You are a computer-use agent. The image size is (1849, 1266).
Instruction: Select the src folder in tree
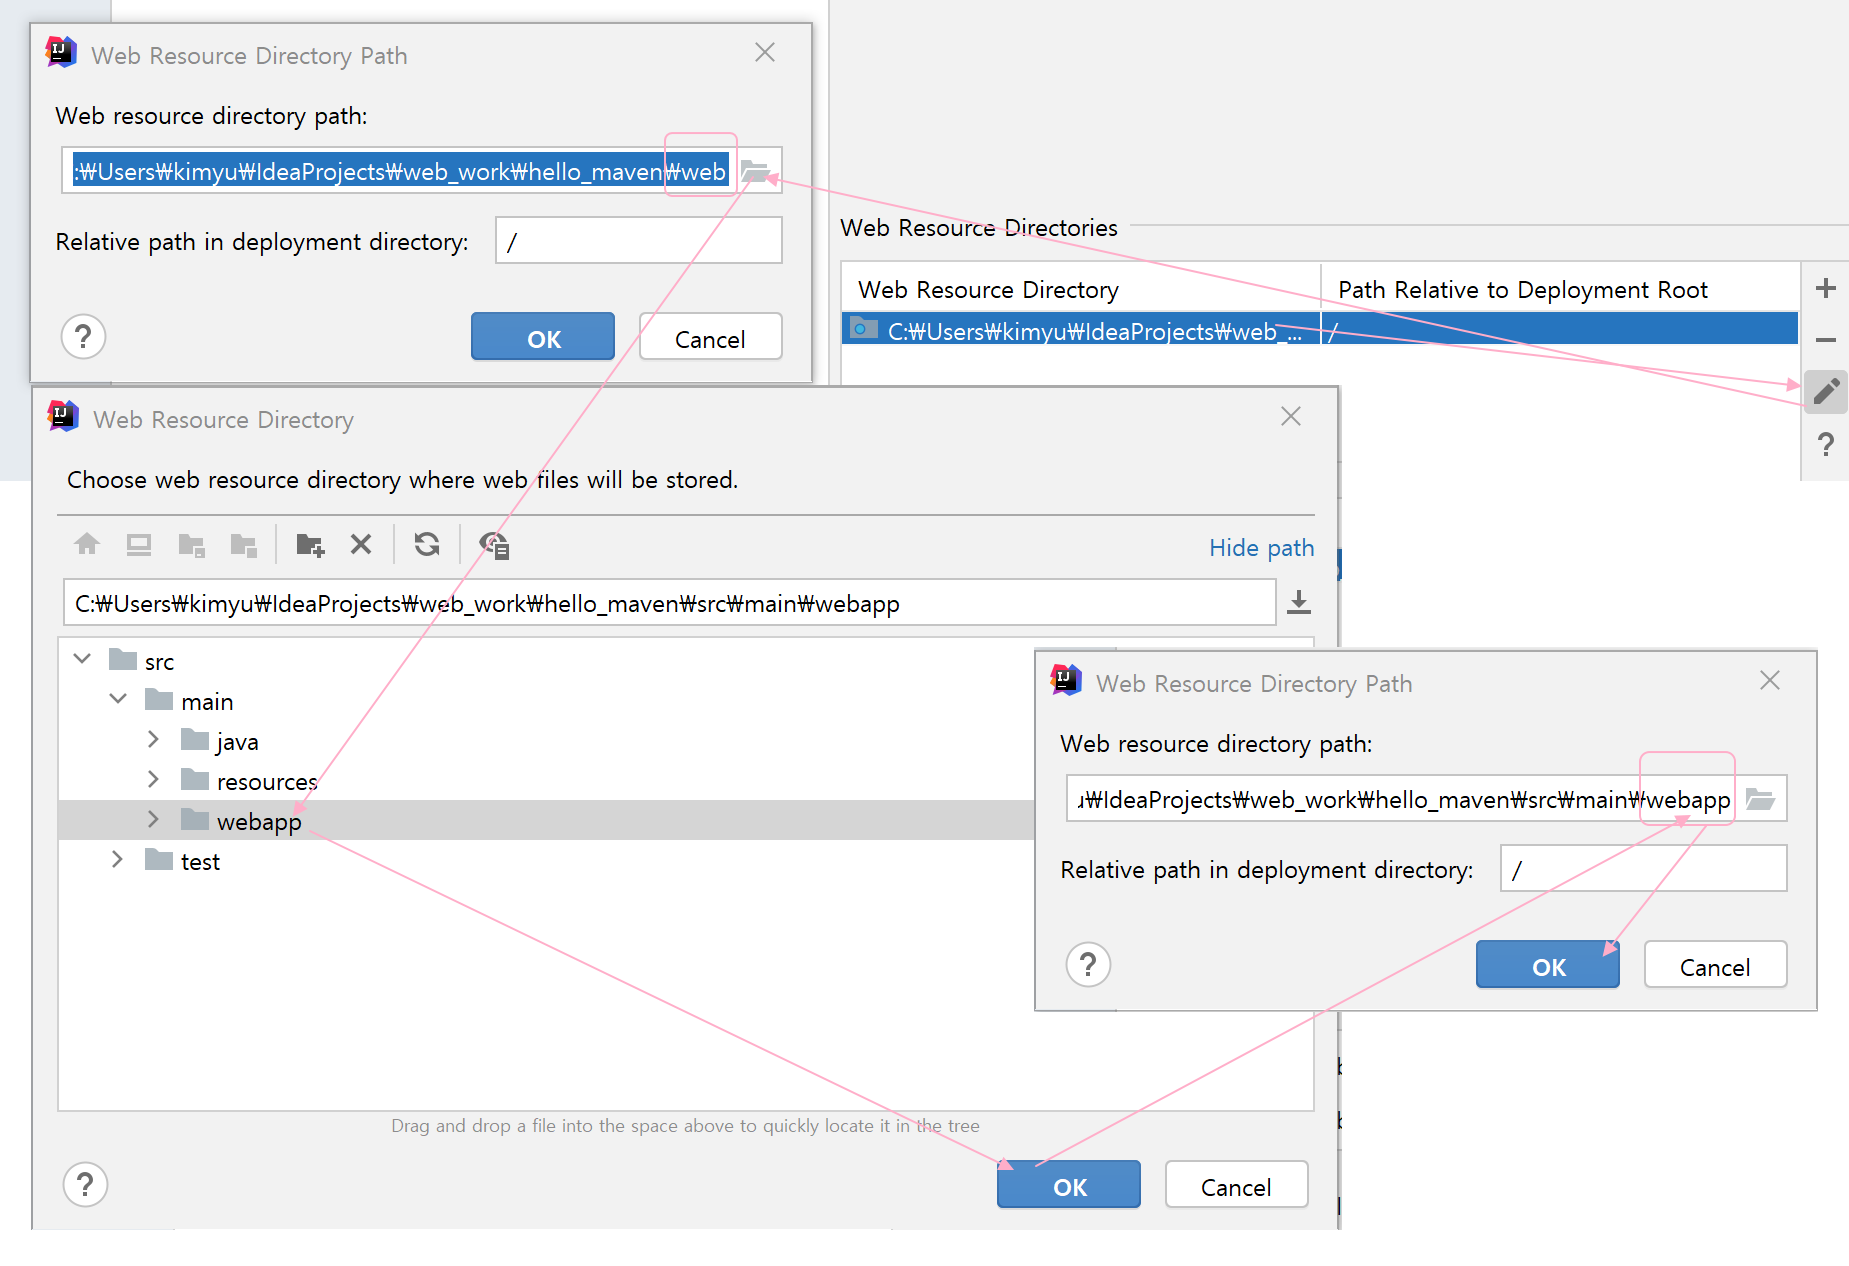point(142,661)
